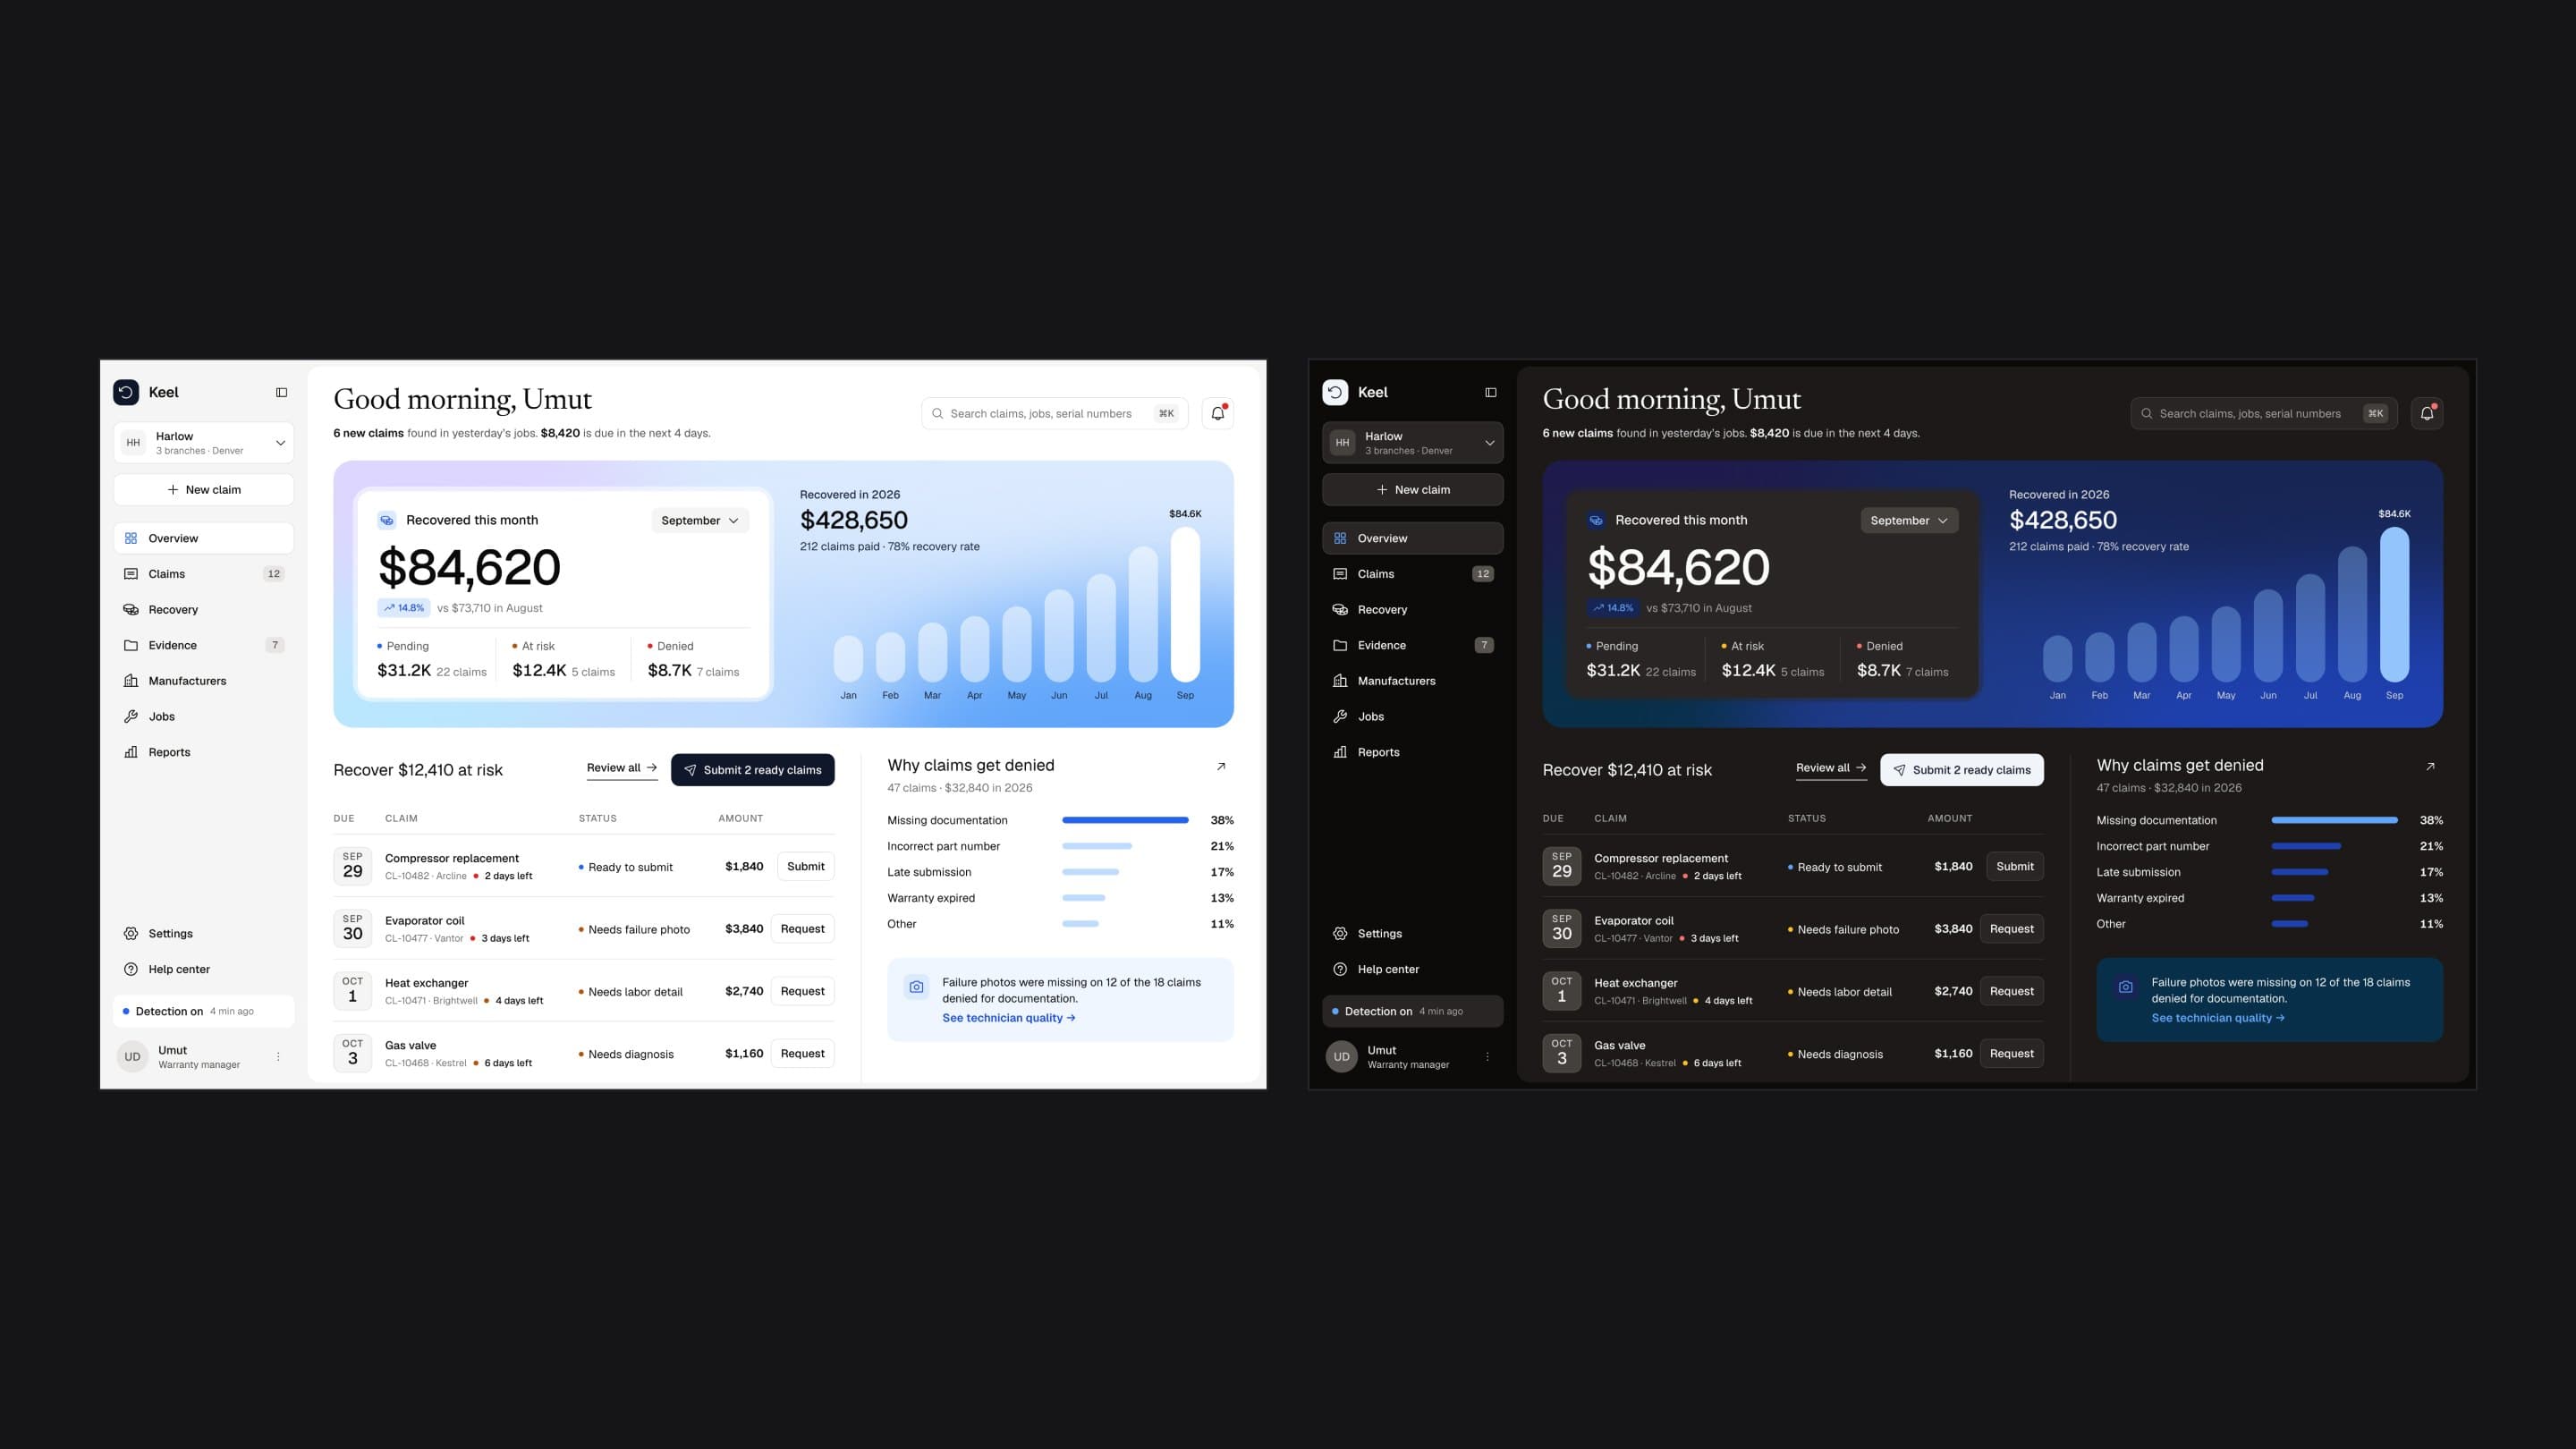
Task: Click Request for Evaporator coil, light dashboard
Action: coord(803,929)
